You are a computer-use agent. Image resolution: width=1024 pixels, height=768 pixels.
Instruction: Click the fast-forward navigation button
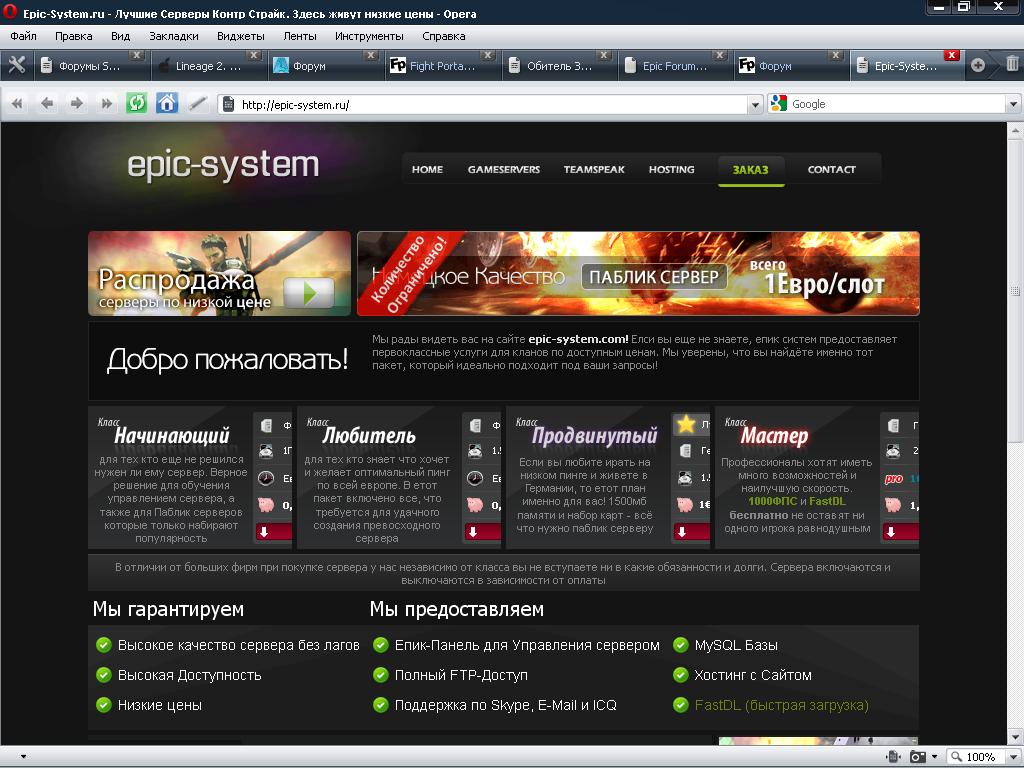[106, 103]
